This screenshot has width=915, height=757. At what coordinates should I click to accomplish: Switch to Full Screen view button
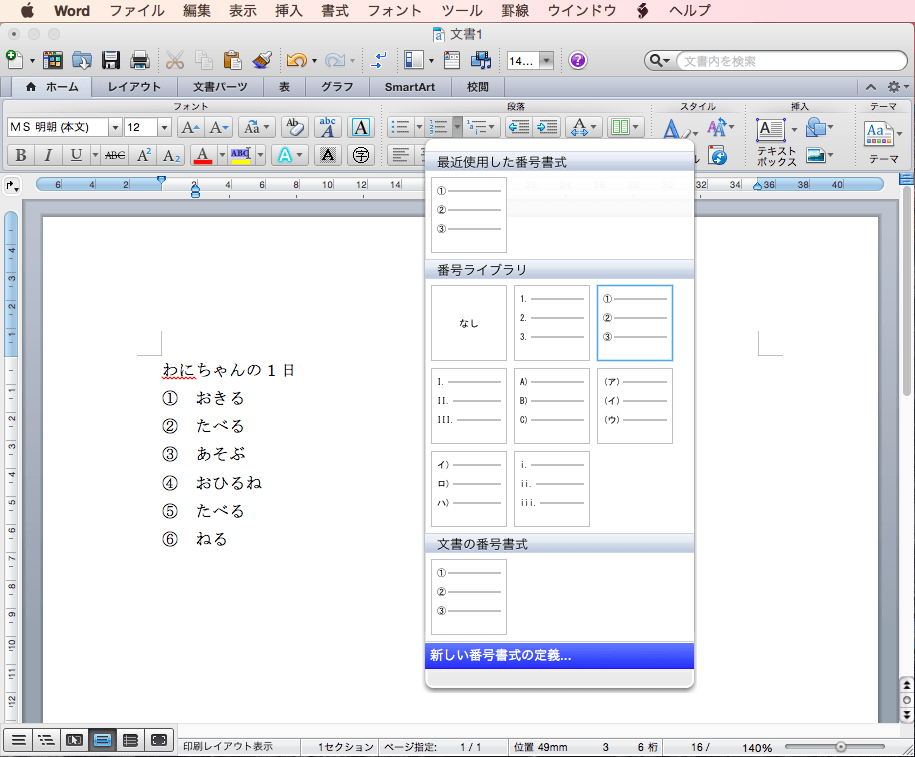(x=158, y=741)
